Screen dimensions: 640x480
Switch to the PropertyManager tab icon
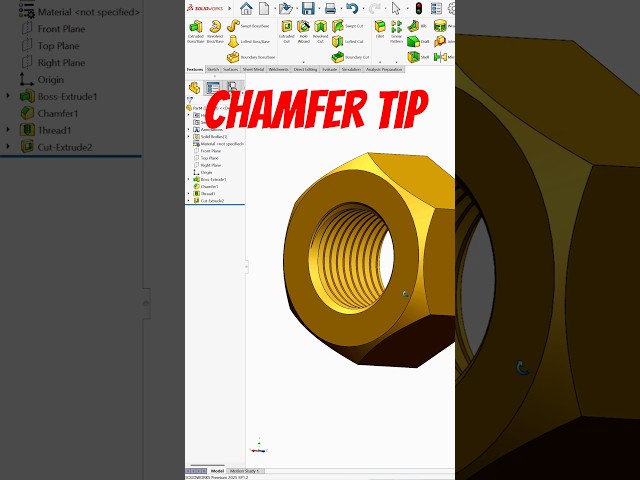pyautogui.click(x=213, y=87)
